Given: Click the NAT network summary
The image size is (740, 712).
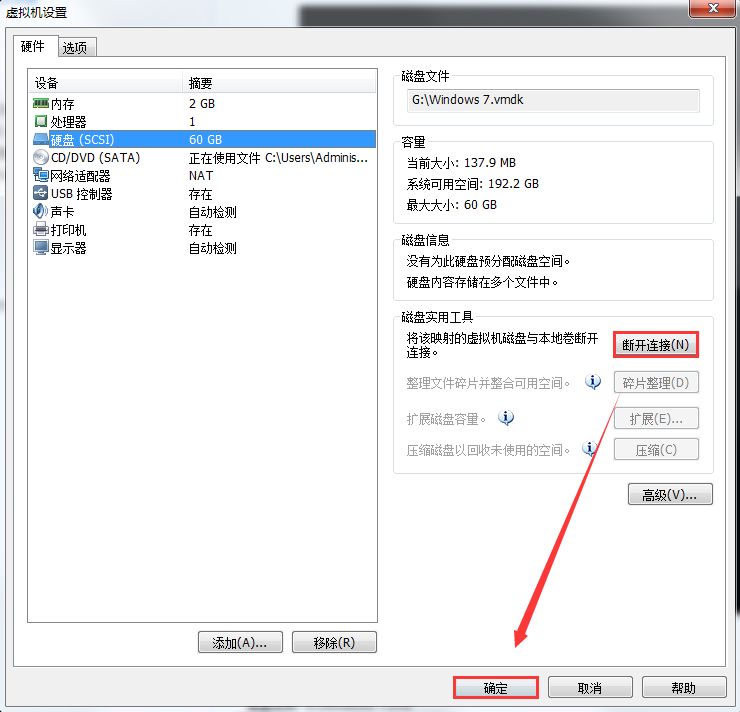Looking at the screenshot, I should [x=201, y=176].
